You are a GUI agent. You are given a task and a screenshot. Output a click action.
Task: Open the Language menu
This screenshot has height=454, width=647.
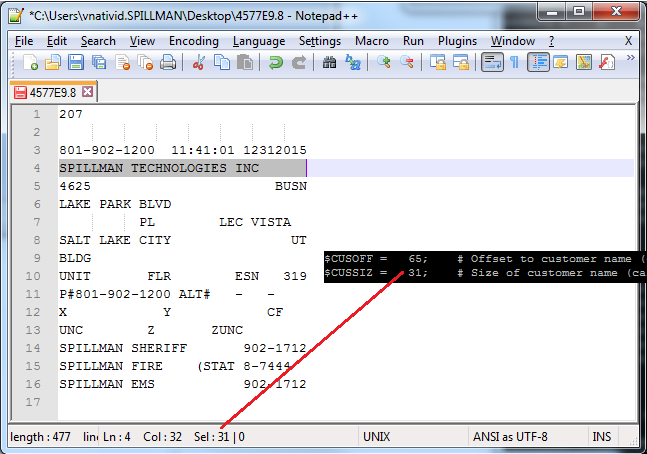tap(259, 41)
